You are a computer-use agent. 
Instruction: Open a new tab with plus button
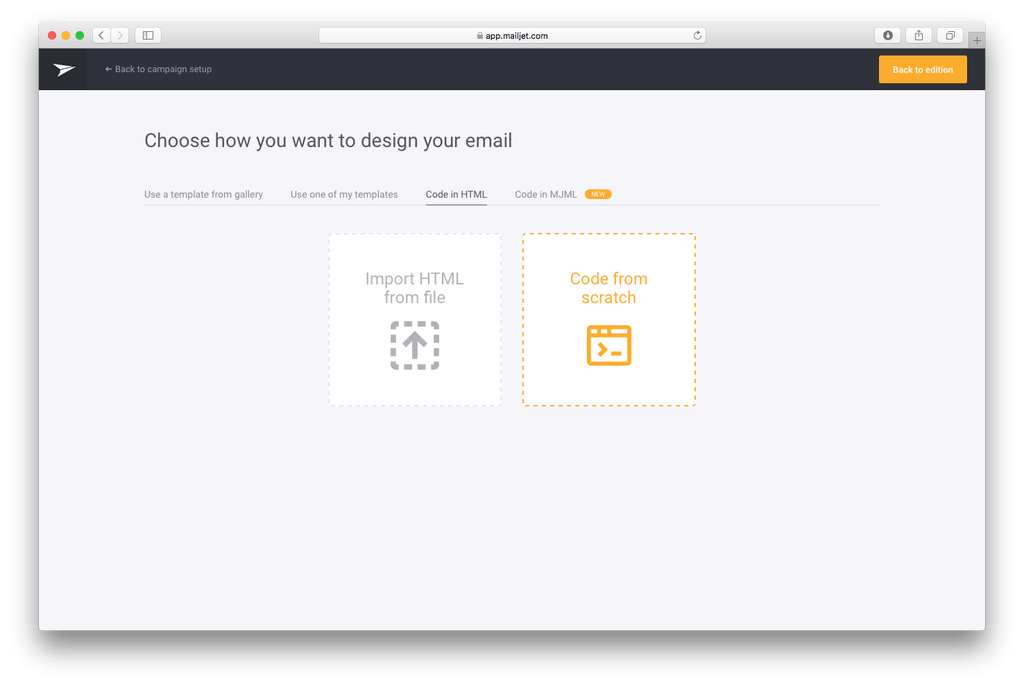click(x=977, y=41)
